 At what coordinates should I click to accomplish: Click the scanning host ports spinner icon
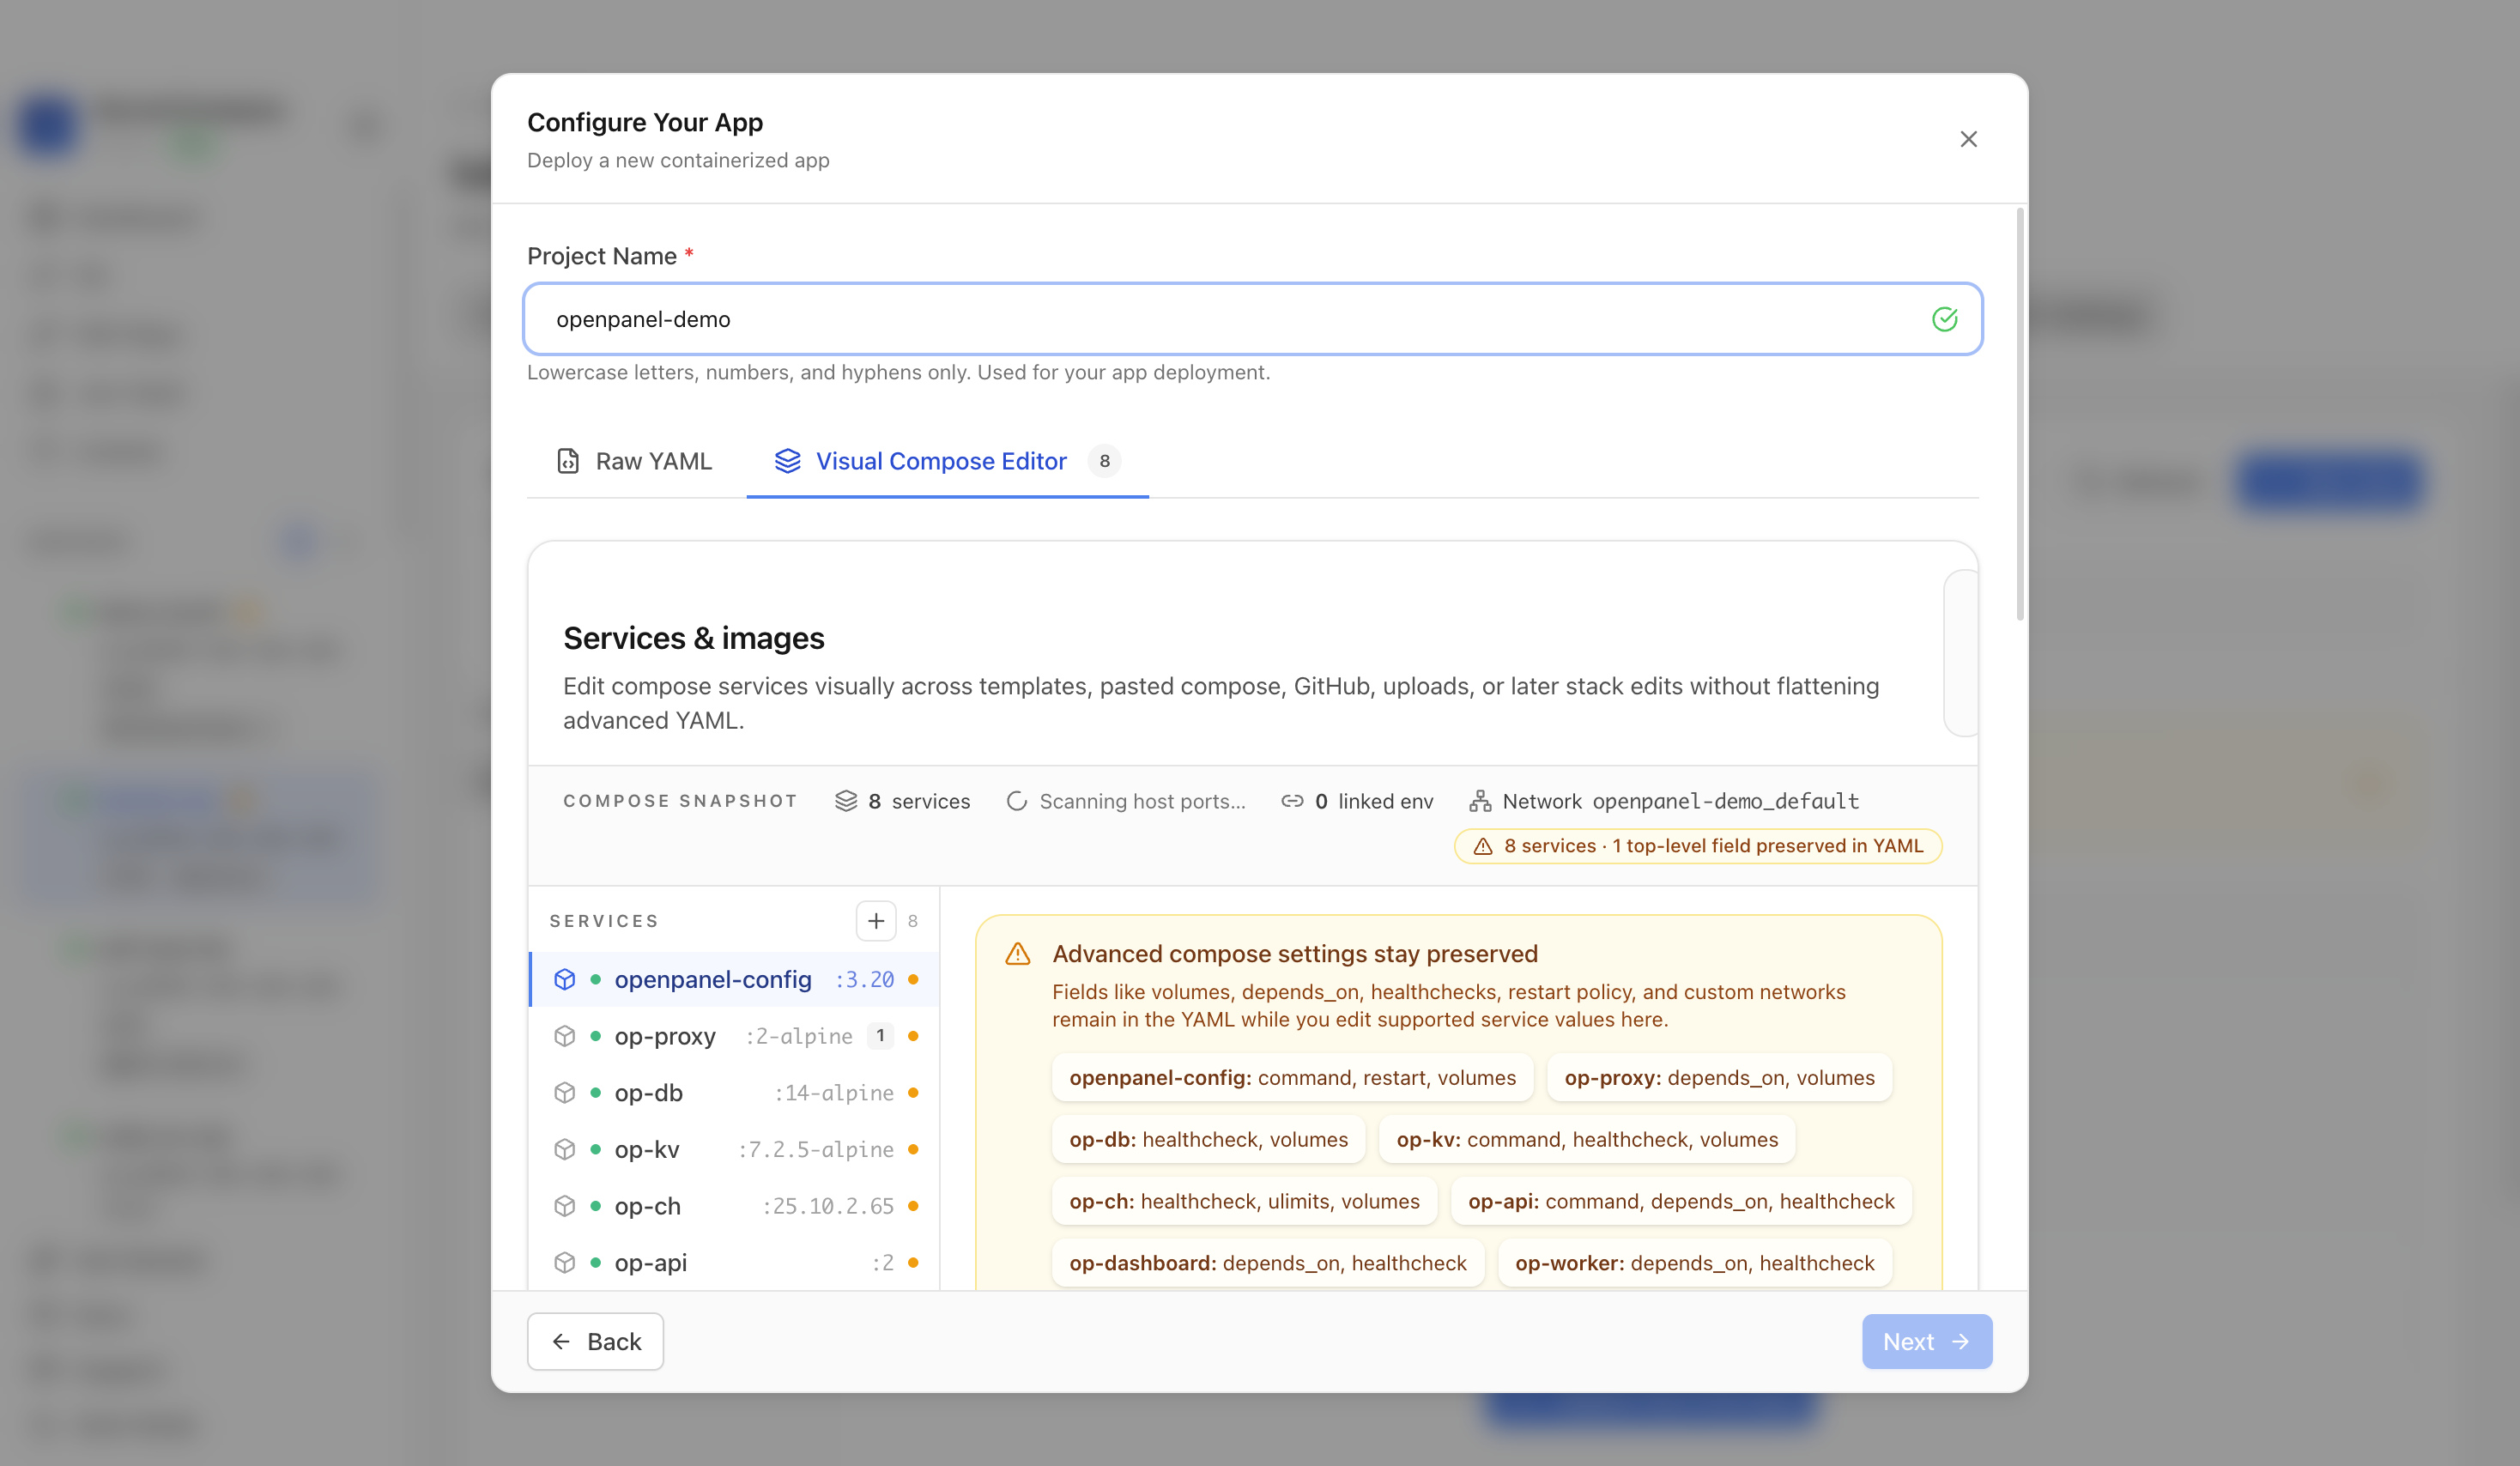[x=1016, y=801]
